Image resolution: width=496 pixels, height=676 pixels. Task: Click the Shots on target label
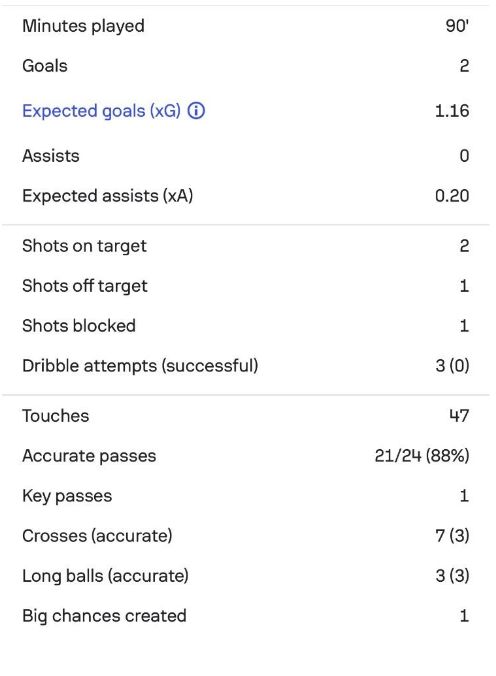point(85,246)
